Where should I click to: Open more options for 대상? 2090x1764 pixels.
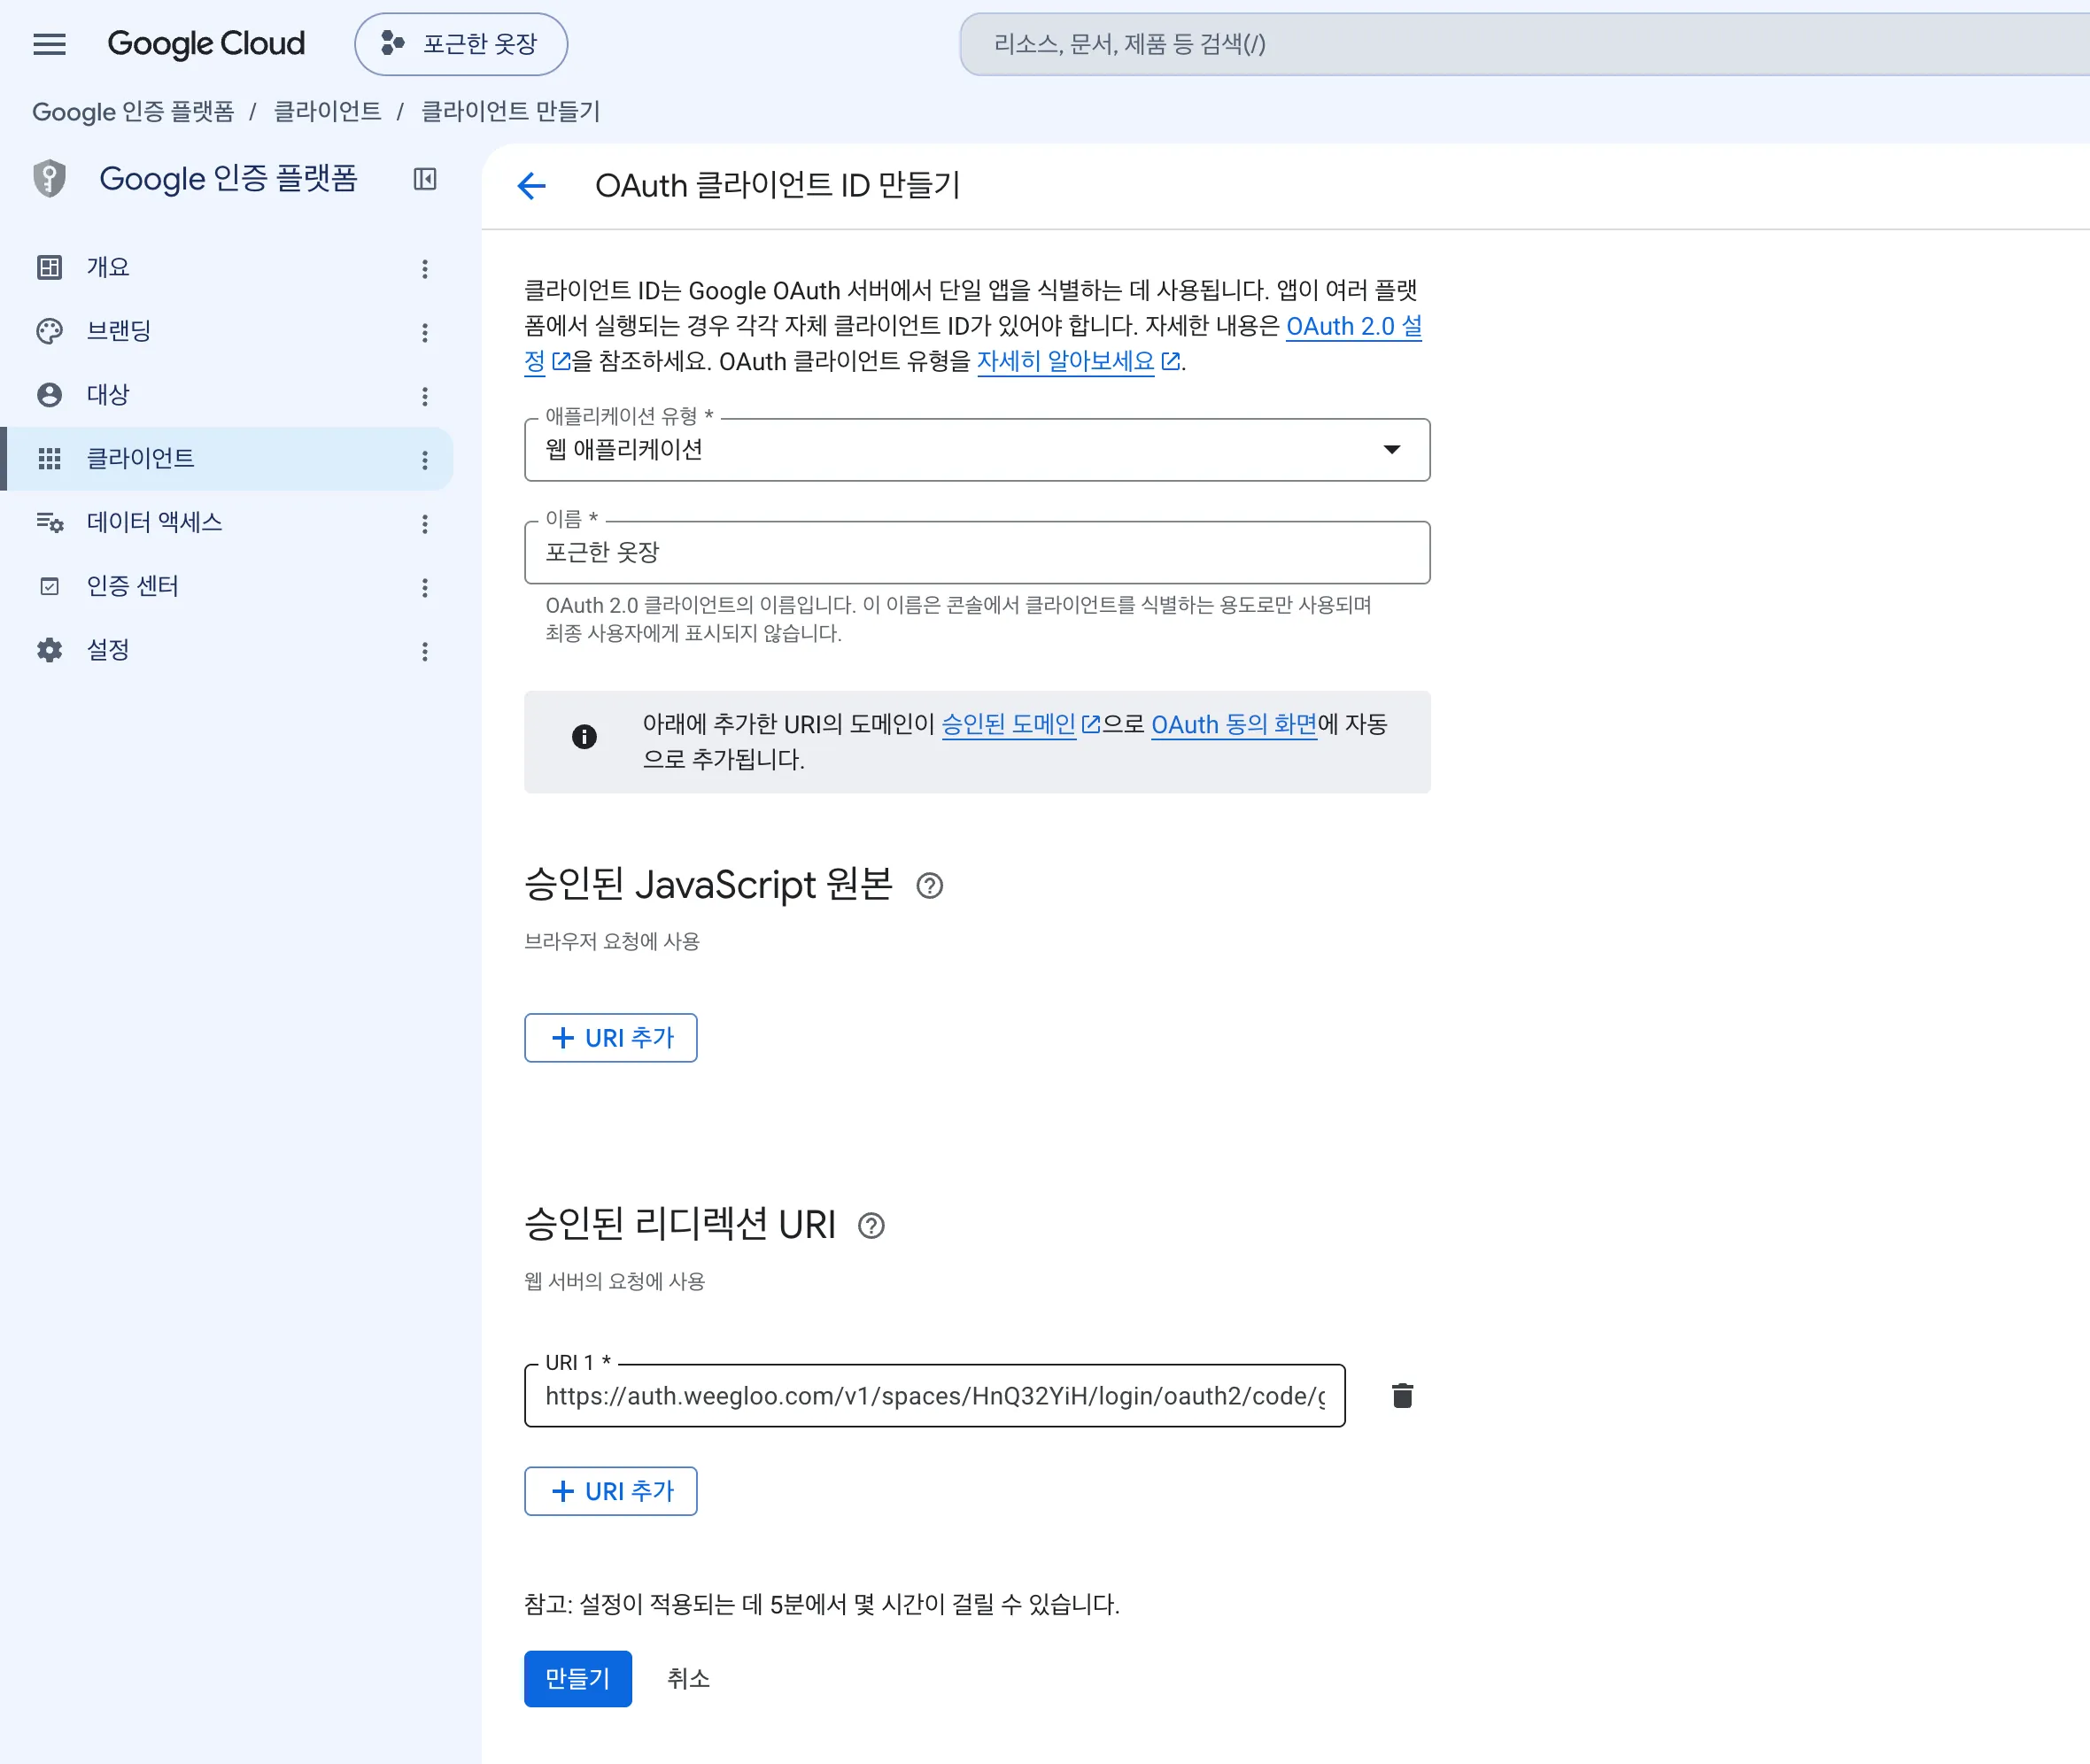coord(425,397)
